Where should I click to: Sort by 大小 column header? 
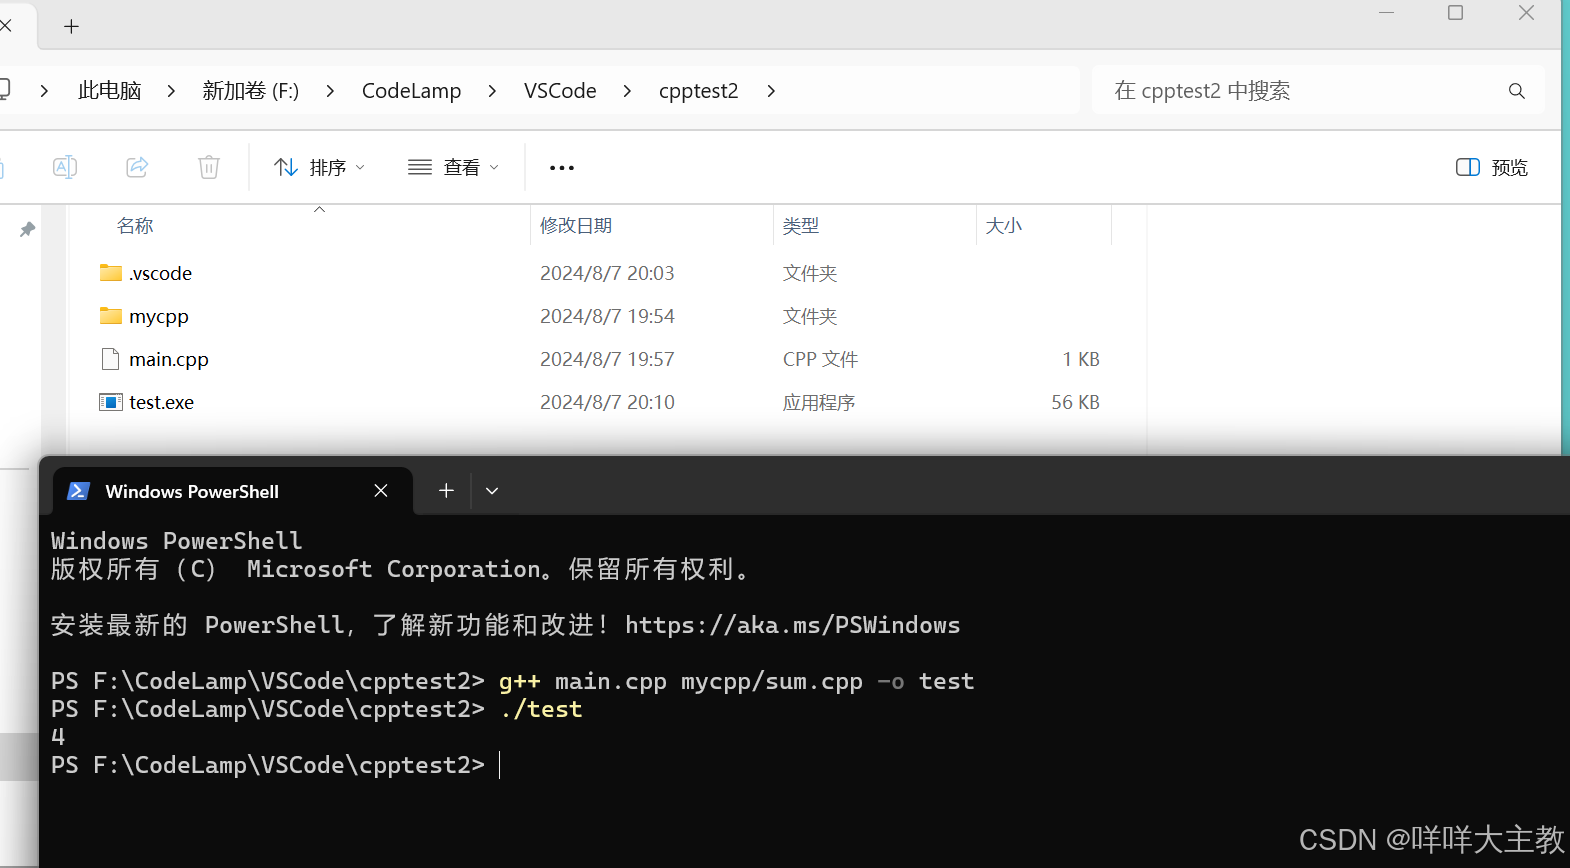(x=1004, y=226)
